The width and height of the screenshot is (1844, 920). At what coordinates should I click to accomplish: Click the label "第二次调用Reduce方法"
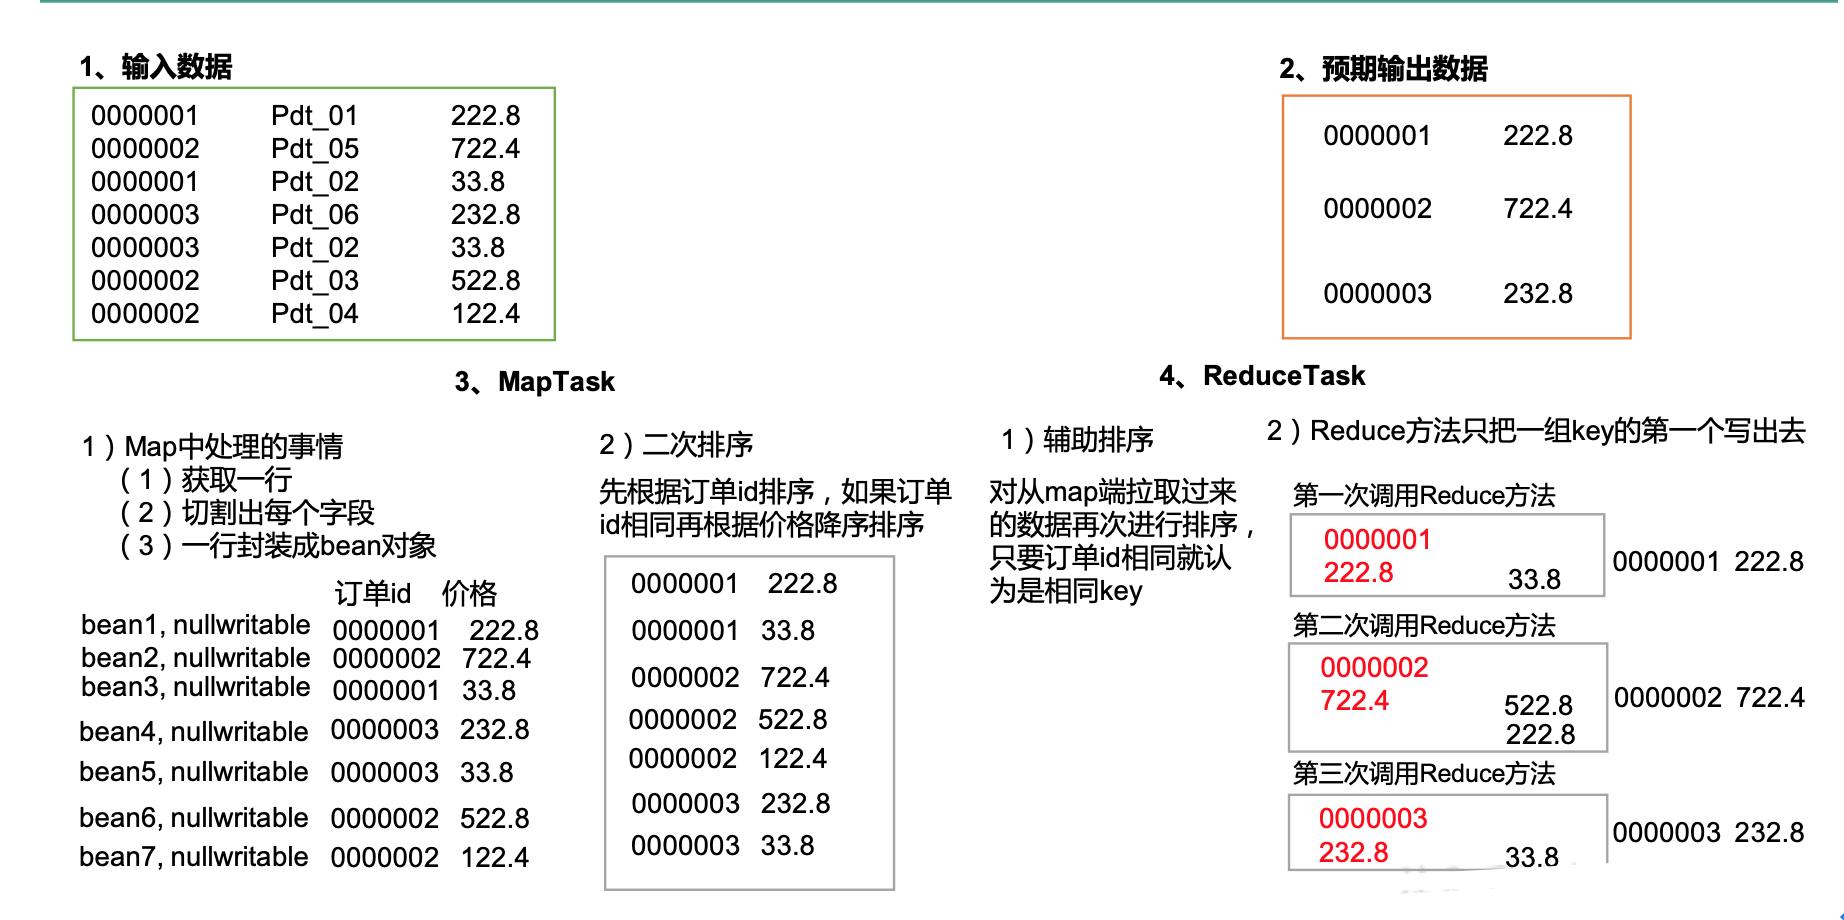pyautogui.click(x=1424, y=625)
